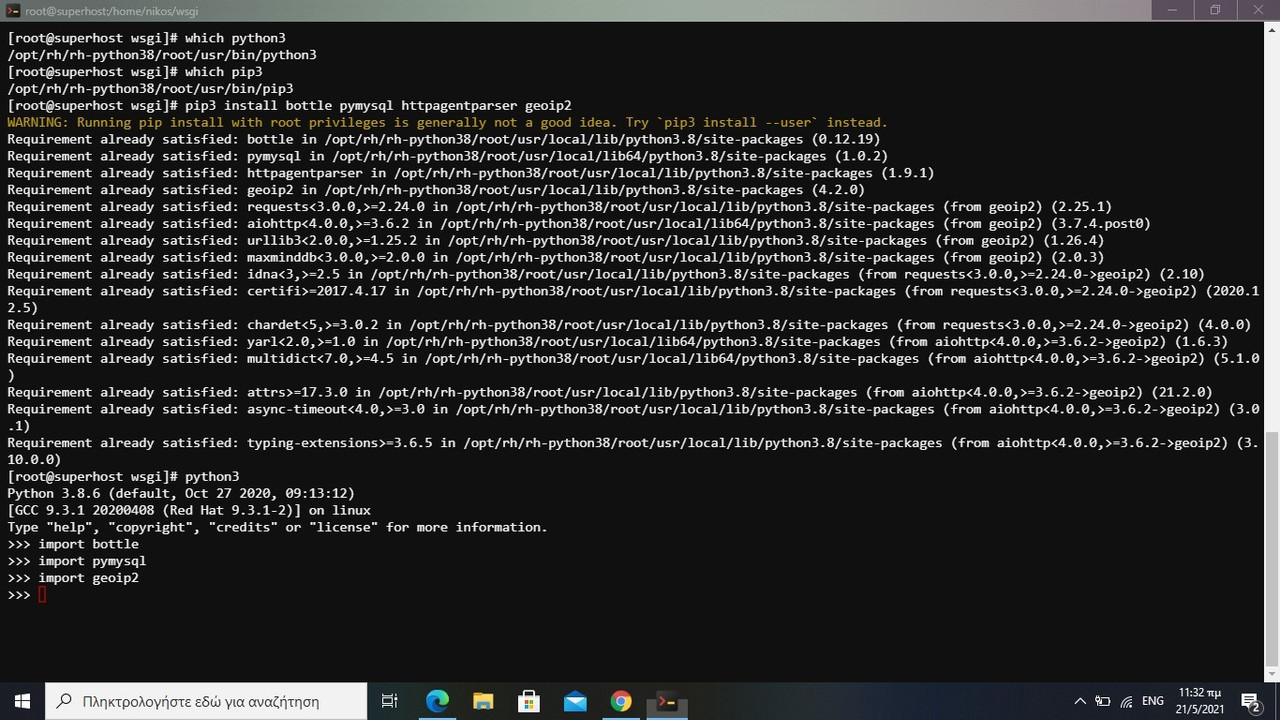Toggle the Action Center open
Screen dimensions: 1280x720
[1249, 701]
